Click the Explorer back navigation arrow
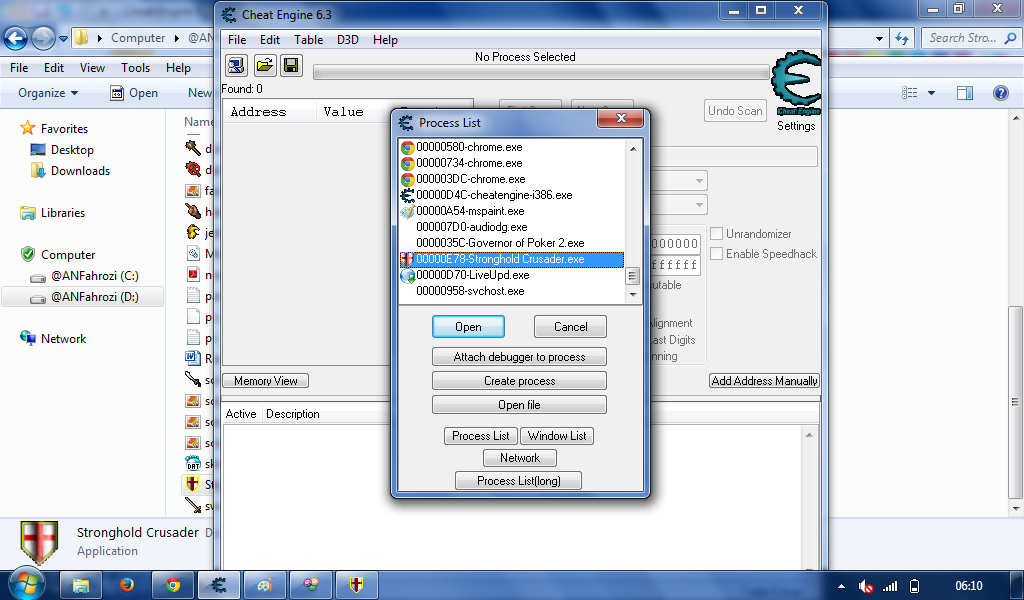This screenshot has width=1024, height=600. click(16, 39)
